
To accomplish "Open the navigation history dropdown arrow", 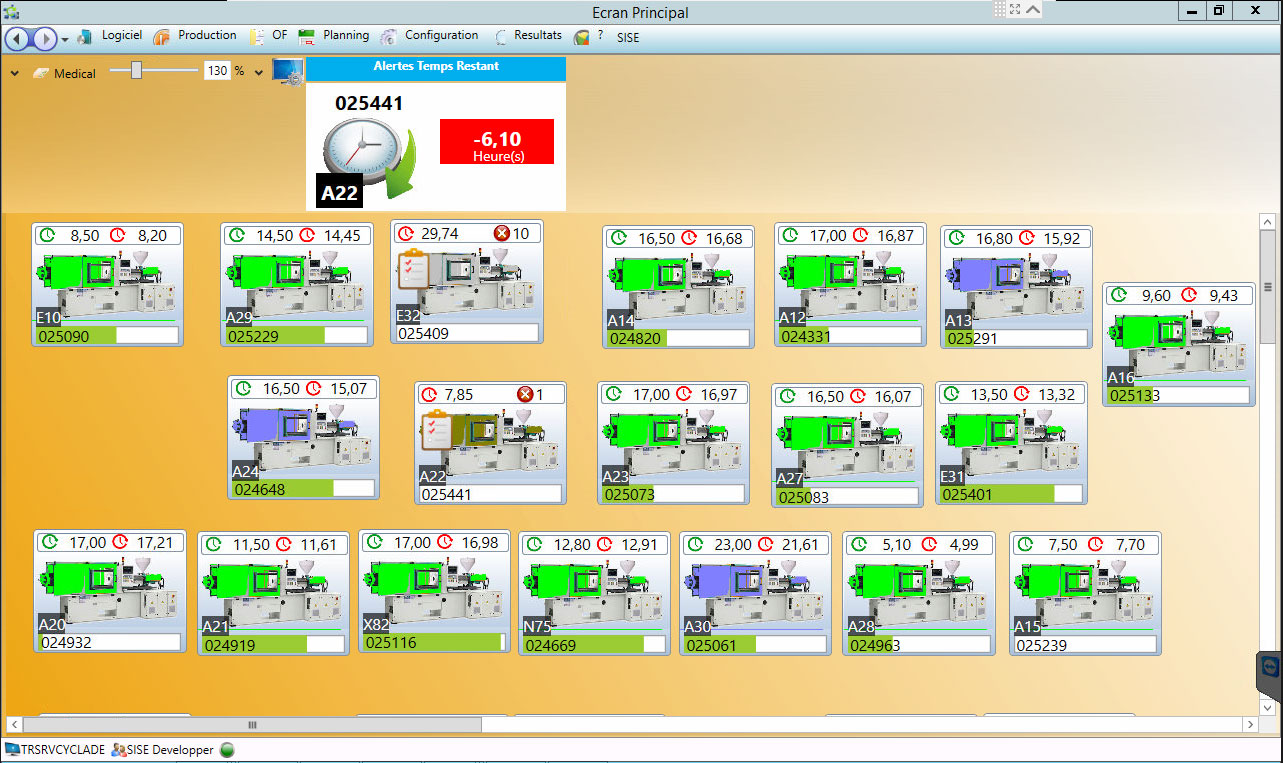I will tap(65, 40).
